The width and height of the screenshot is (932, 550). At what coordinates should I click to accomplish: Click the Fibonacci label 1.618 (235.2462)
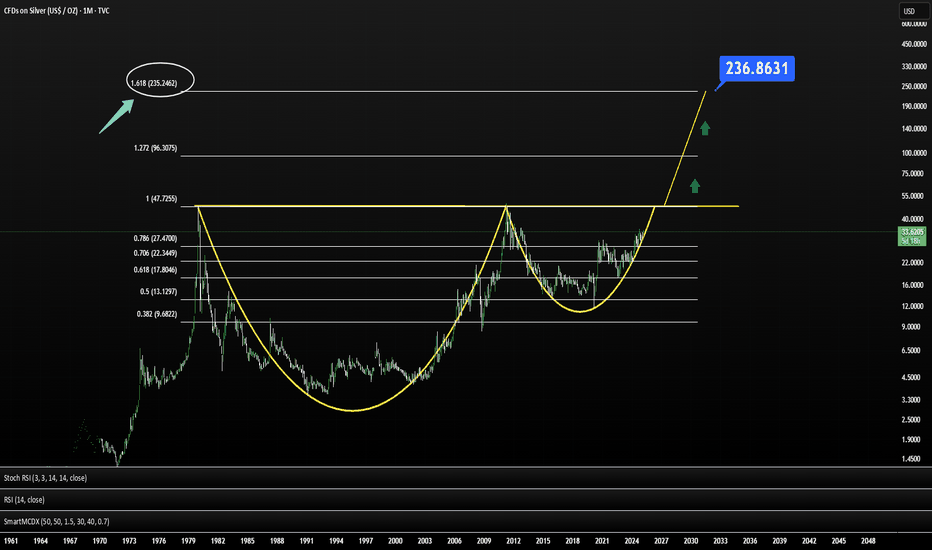point(154,83)
